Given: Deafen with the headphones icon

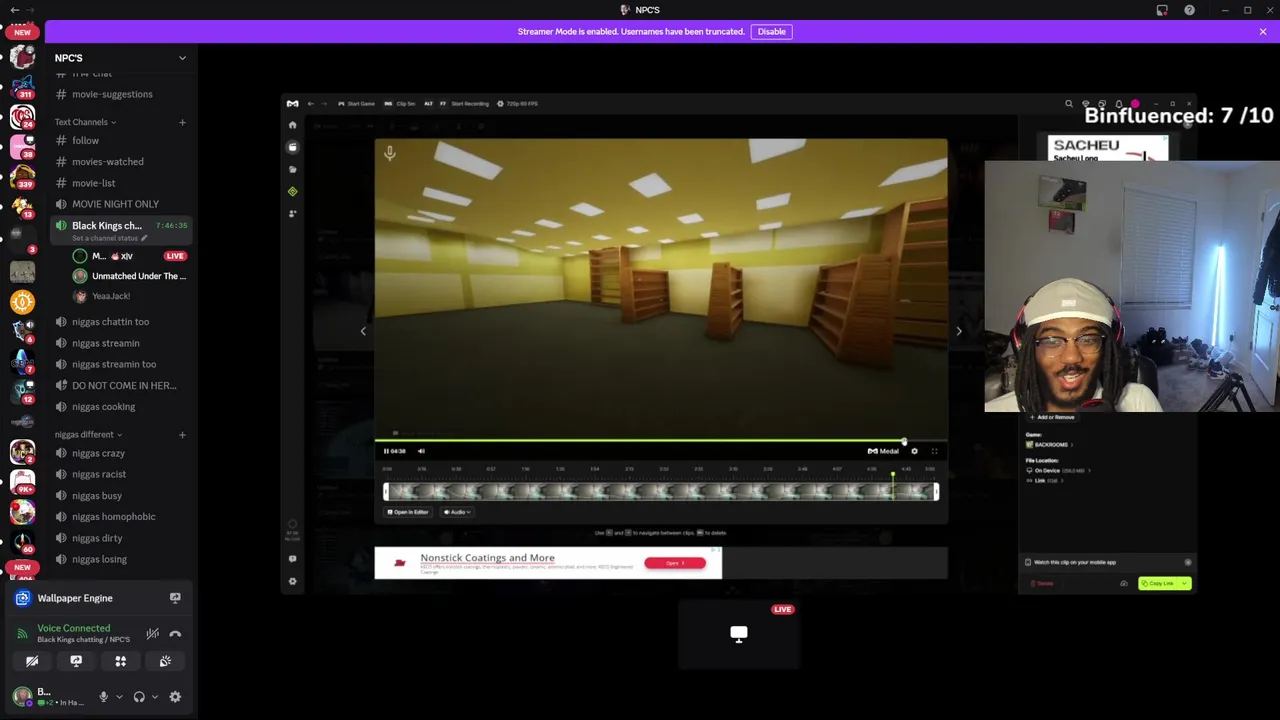Looking at the screenshot, I should pos(139,697).
